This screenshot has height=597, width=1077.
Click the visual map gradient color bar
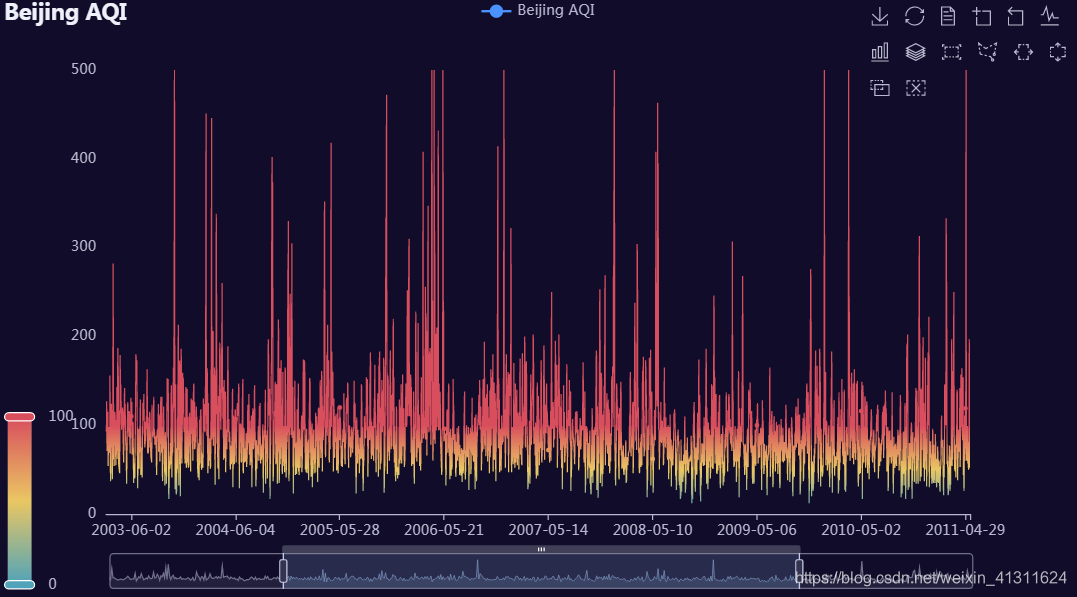point(19,501)
